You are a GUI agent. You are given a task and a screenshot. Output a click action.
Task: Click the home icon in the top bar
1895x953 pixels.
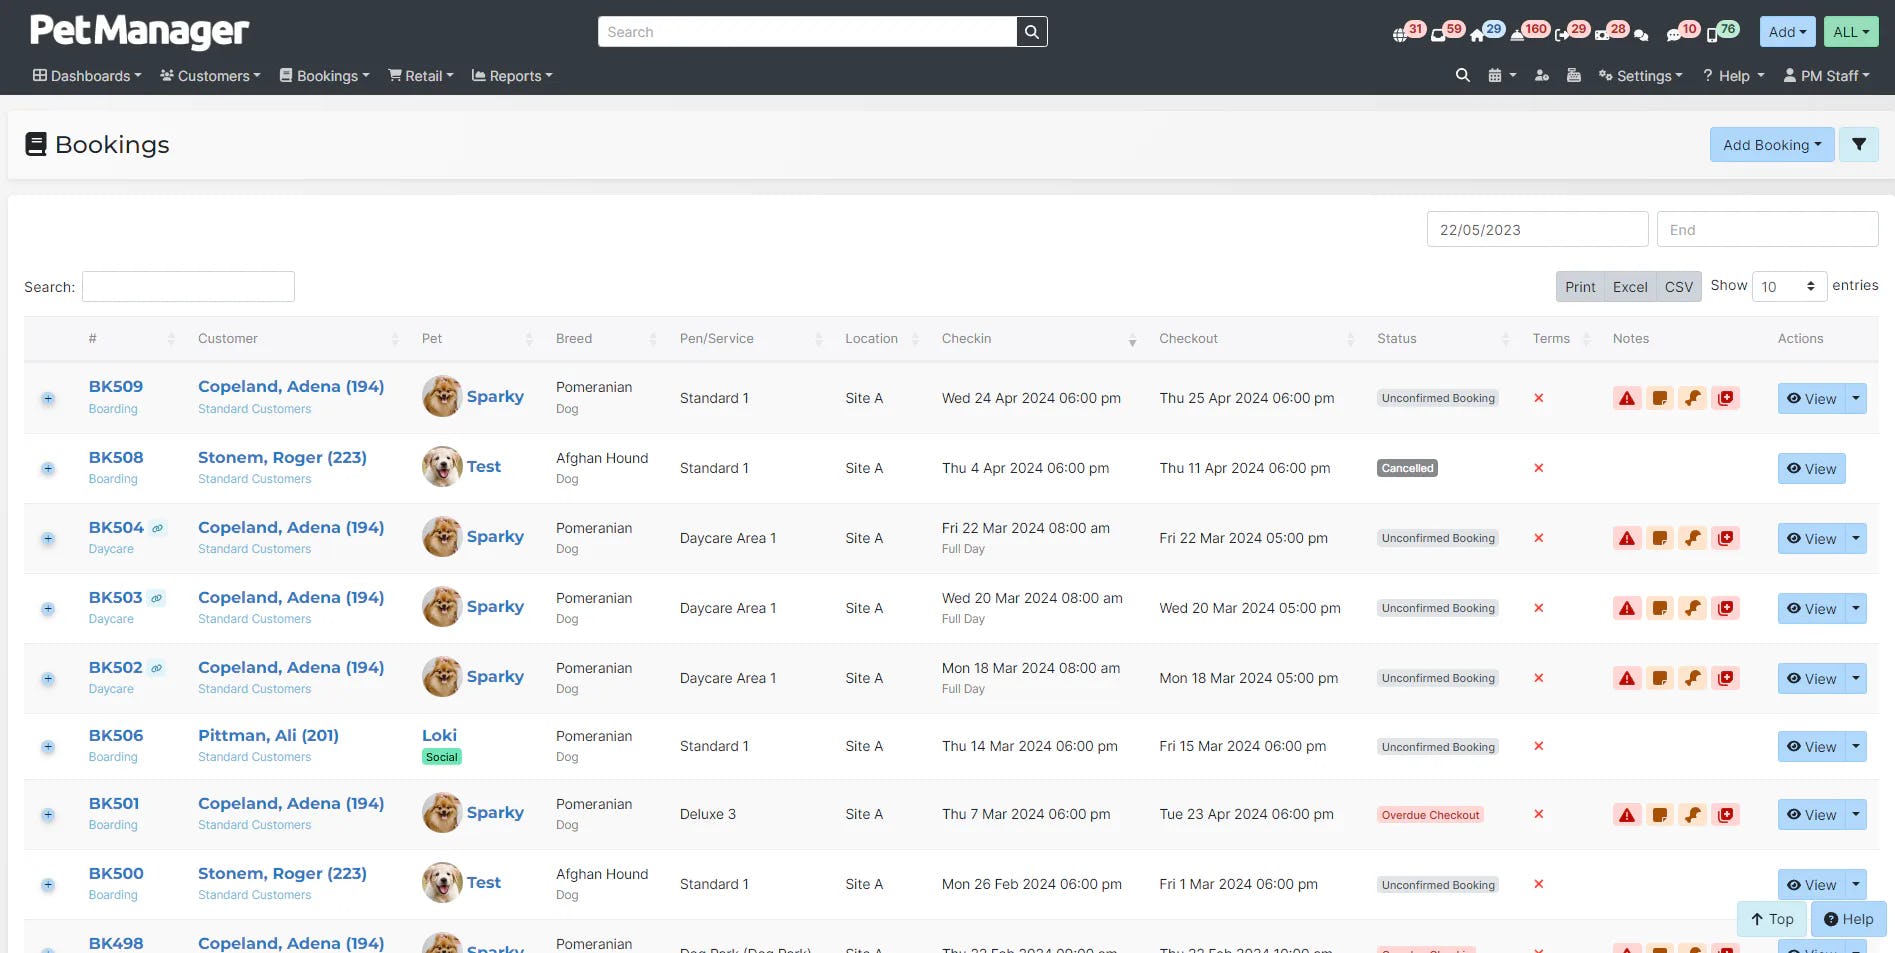pyautogui.click(x=1477, y=33)
